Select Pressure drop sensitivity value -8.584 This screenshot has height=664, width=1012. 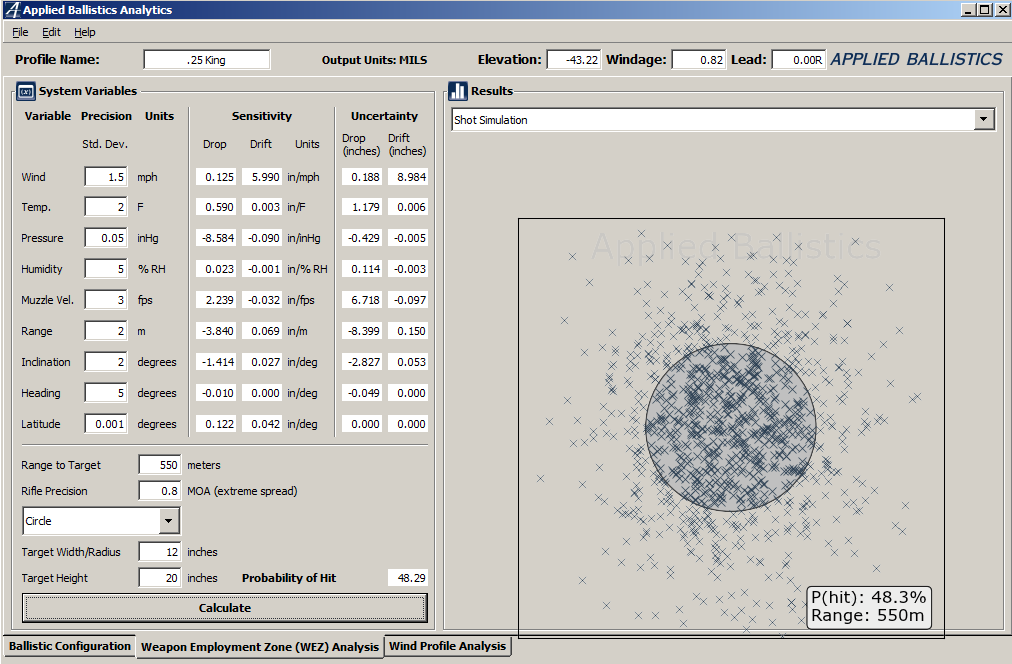click(216, 238)
